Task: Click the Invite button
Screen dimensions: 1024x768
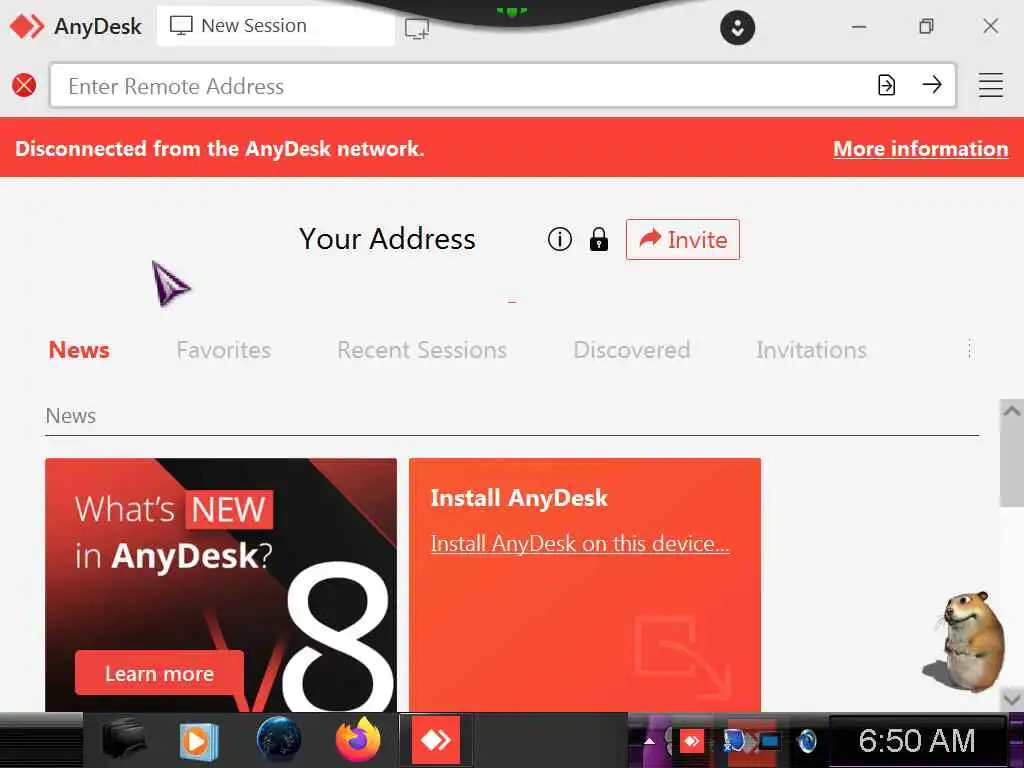Action: tap(682, 240)
